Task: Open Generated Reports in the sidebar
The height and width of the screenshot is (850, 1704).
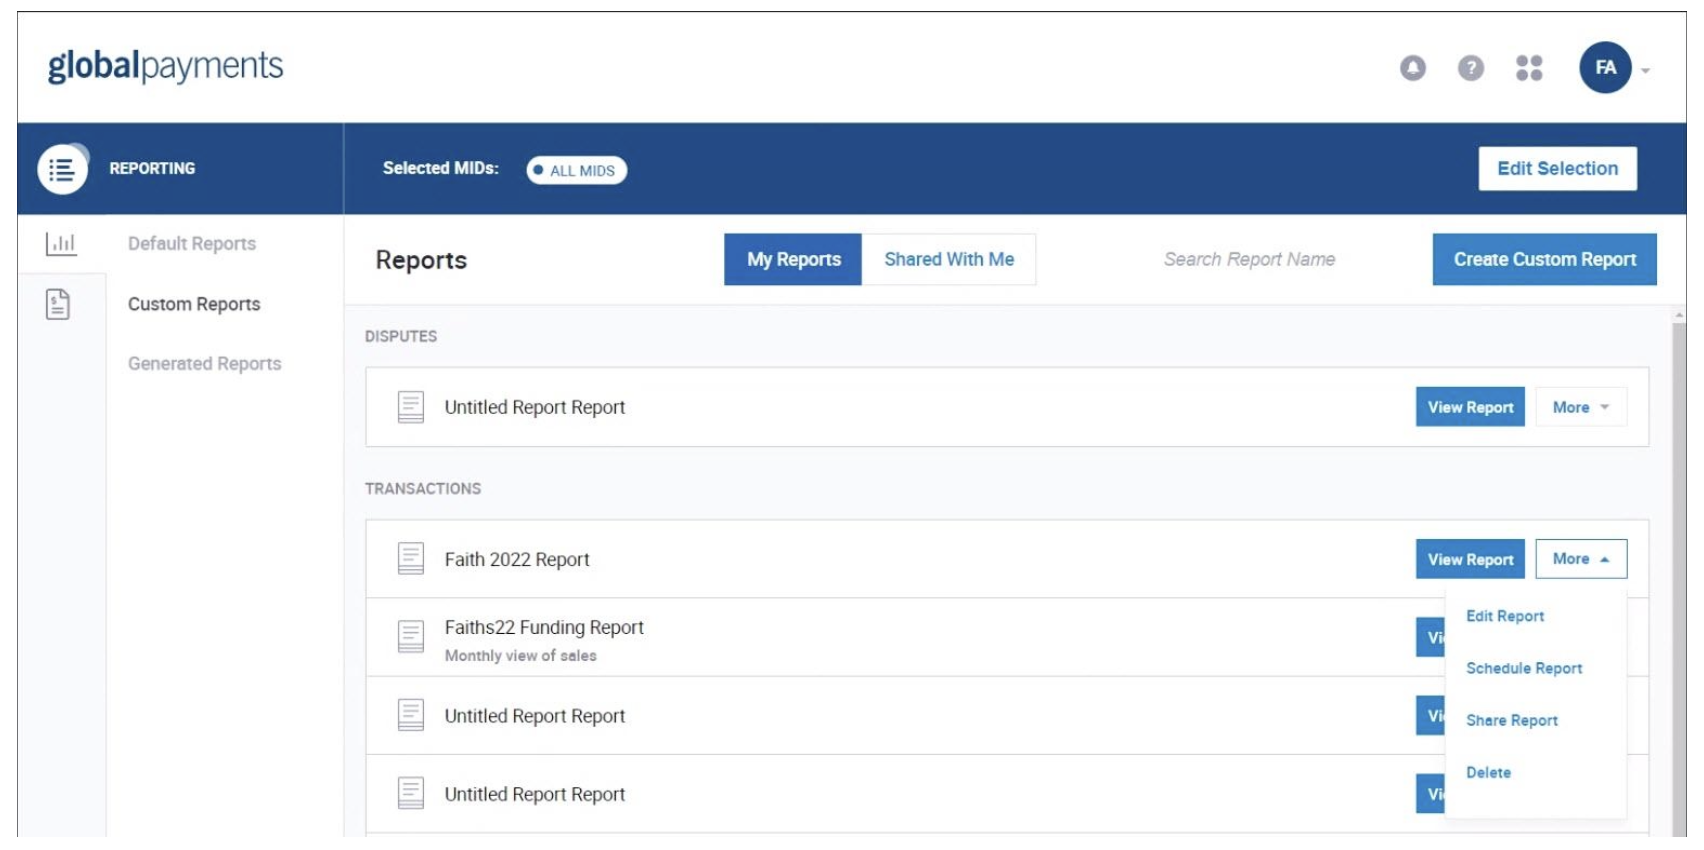Action: pyautogui.click(x=204, y=364)
